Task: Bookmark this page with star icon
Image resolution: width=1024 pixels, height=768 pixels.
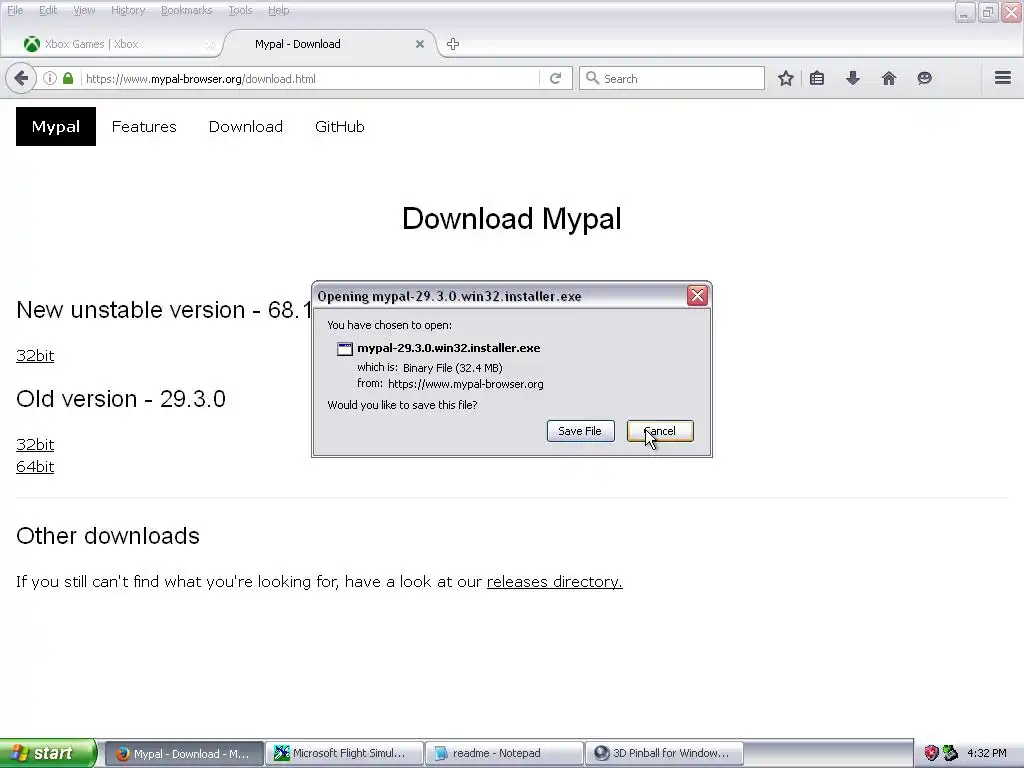Action: pyautogui.click(x=786, y=78)
